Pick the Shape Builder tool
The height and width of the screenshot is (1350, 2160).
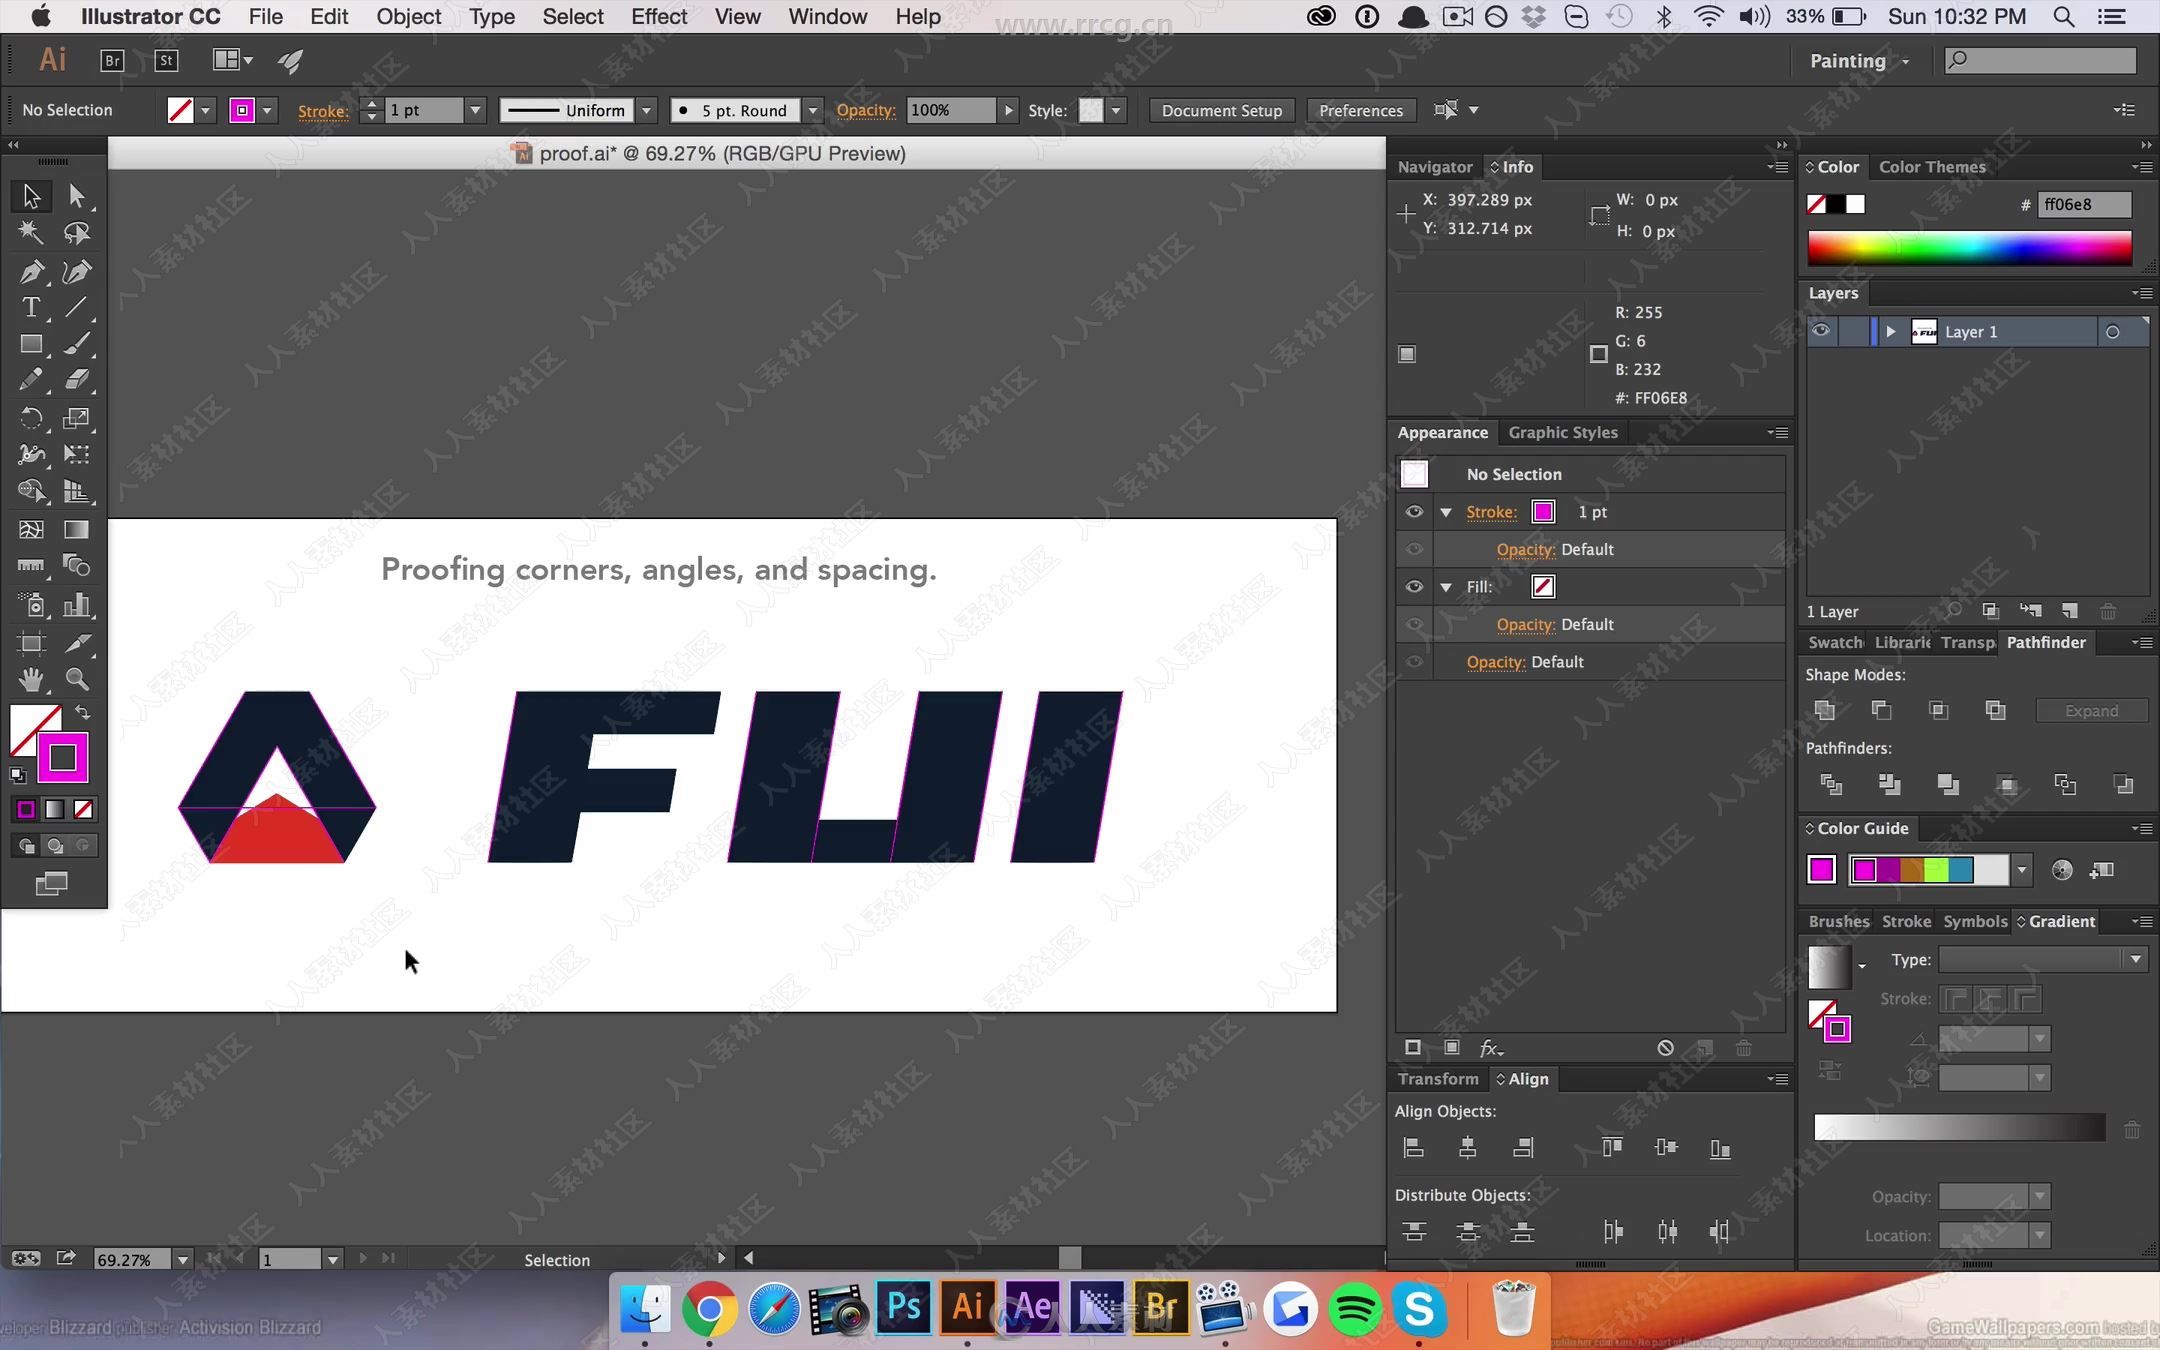coord(31,491)
